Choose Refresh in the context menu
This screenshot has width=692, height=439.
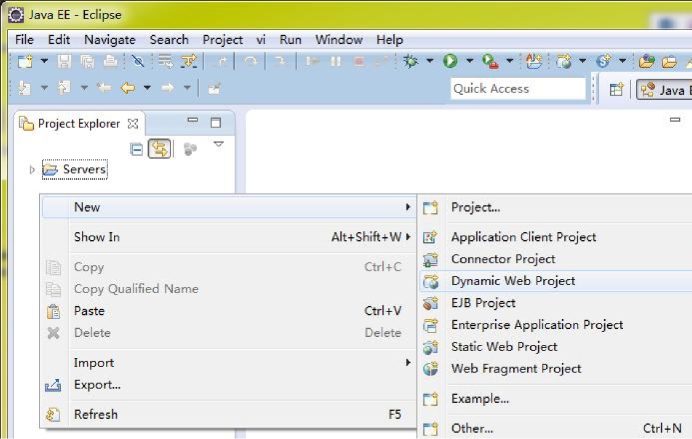coord(229,414)
